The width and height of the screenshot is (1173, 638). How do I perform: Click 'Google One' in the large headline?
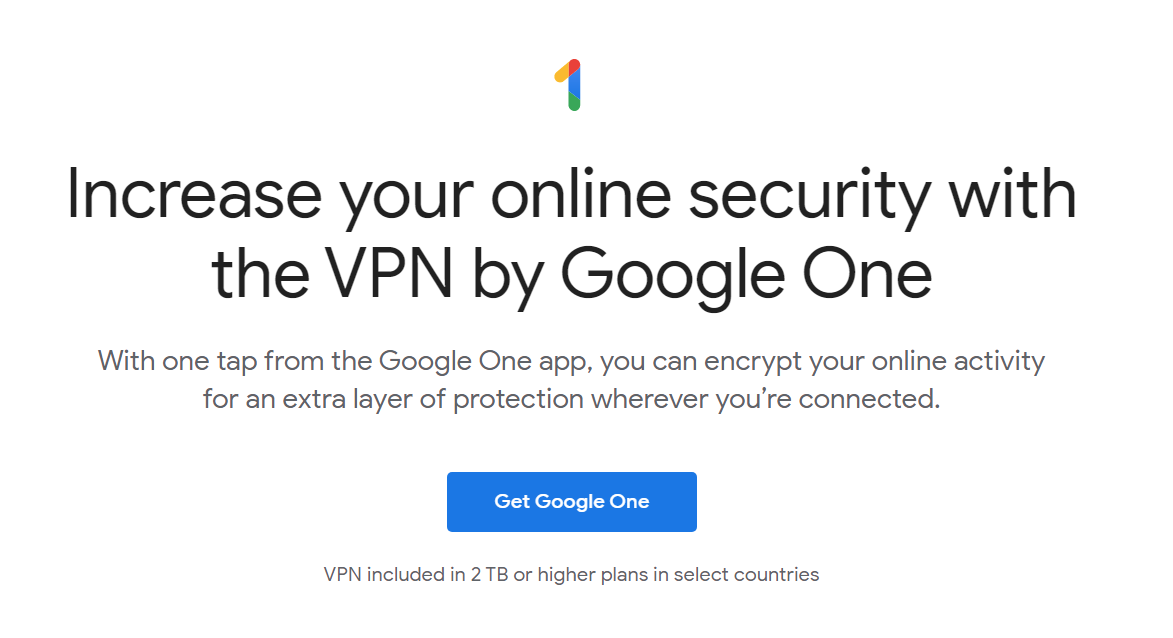tap(747, 274)
